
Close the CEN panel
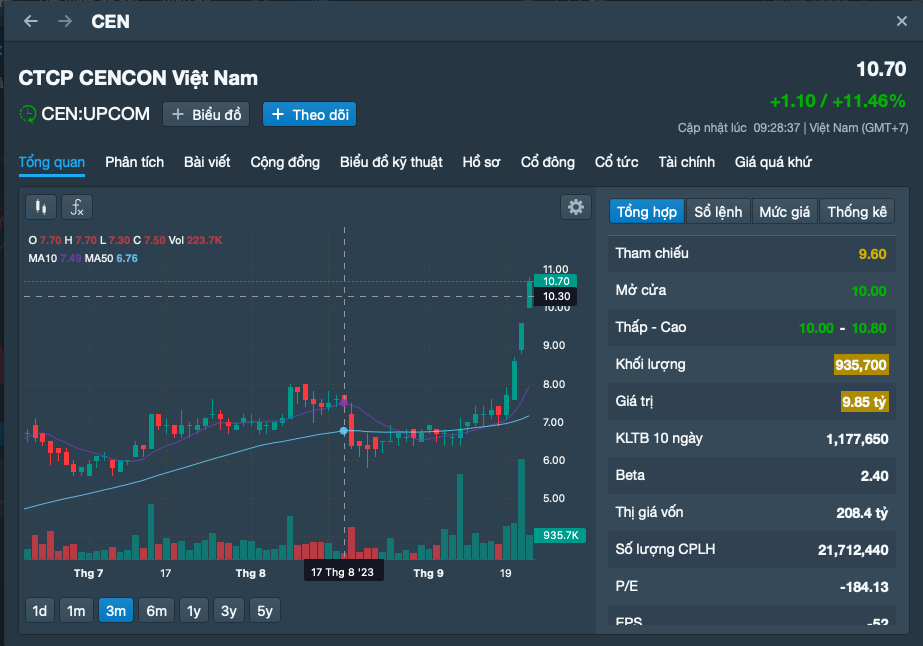(x=901, y=22)
